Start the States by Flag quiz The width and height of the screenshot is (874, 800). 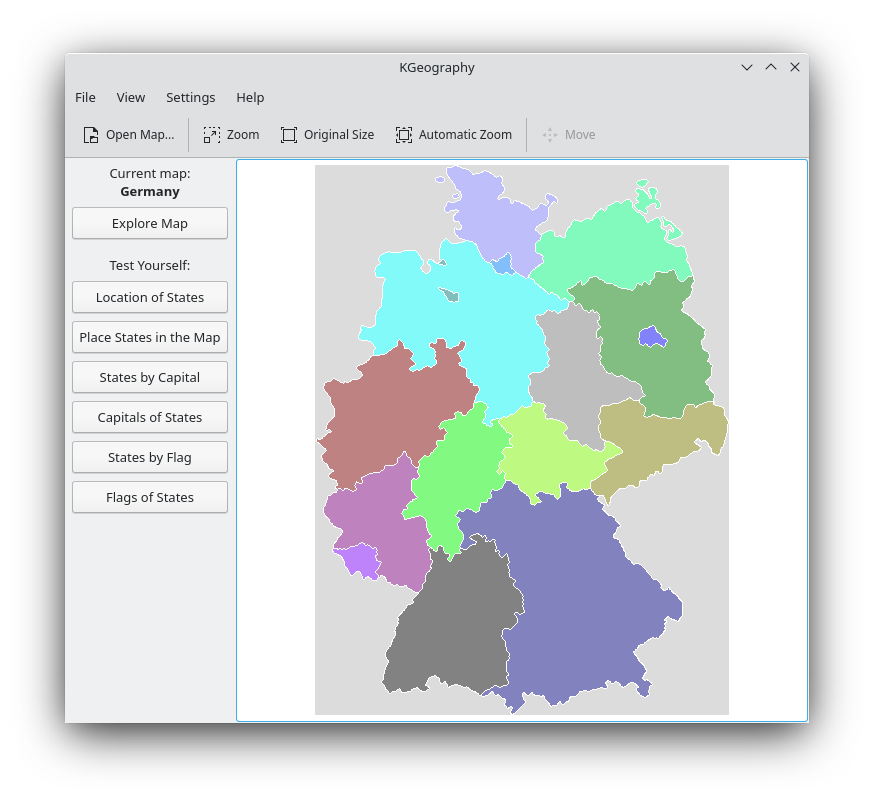[150, 457]
